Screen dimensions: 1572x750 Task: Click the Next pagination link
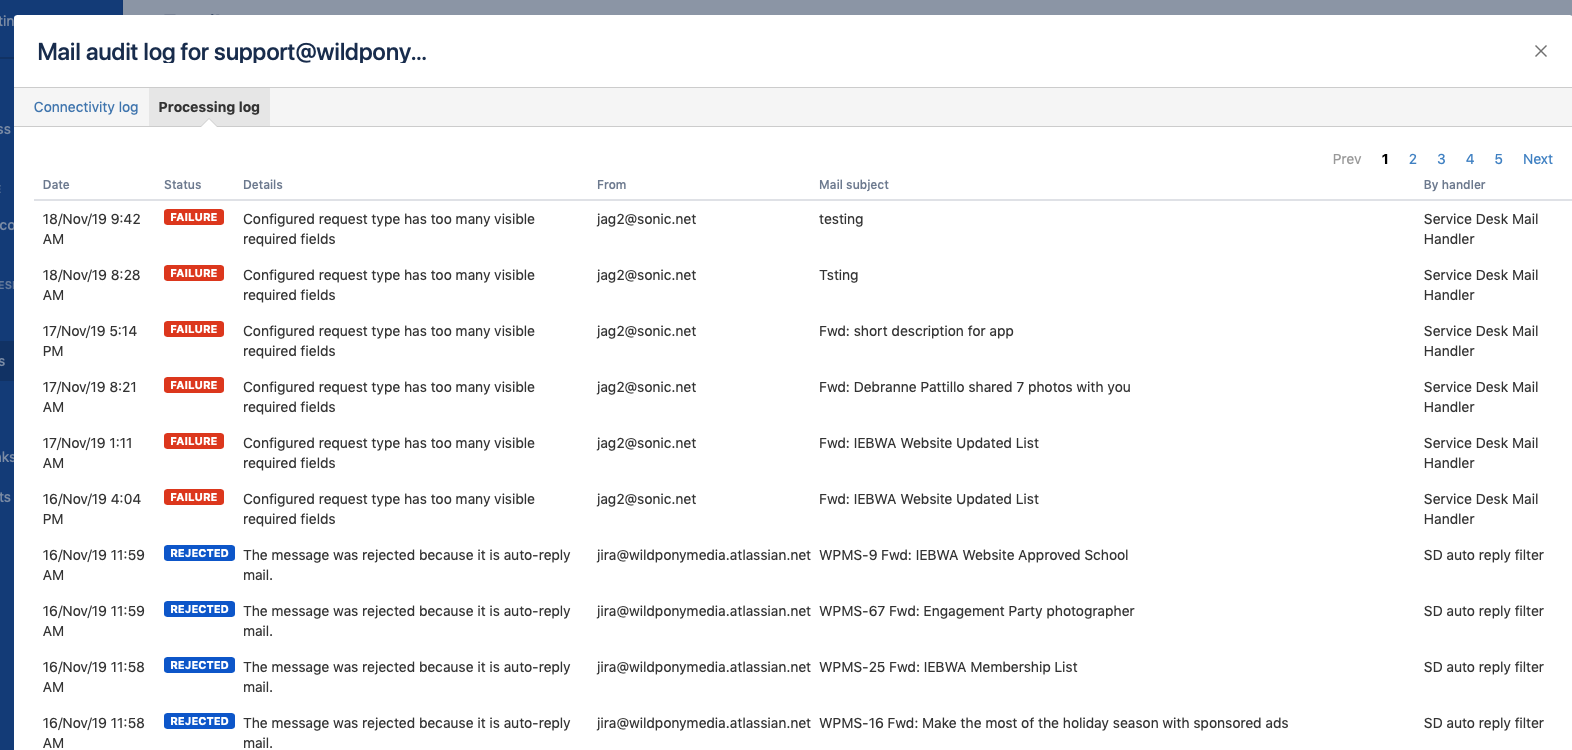(1537, 159)
